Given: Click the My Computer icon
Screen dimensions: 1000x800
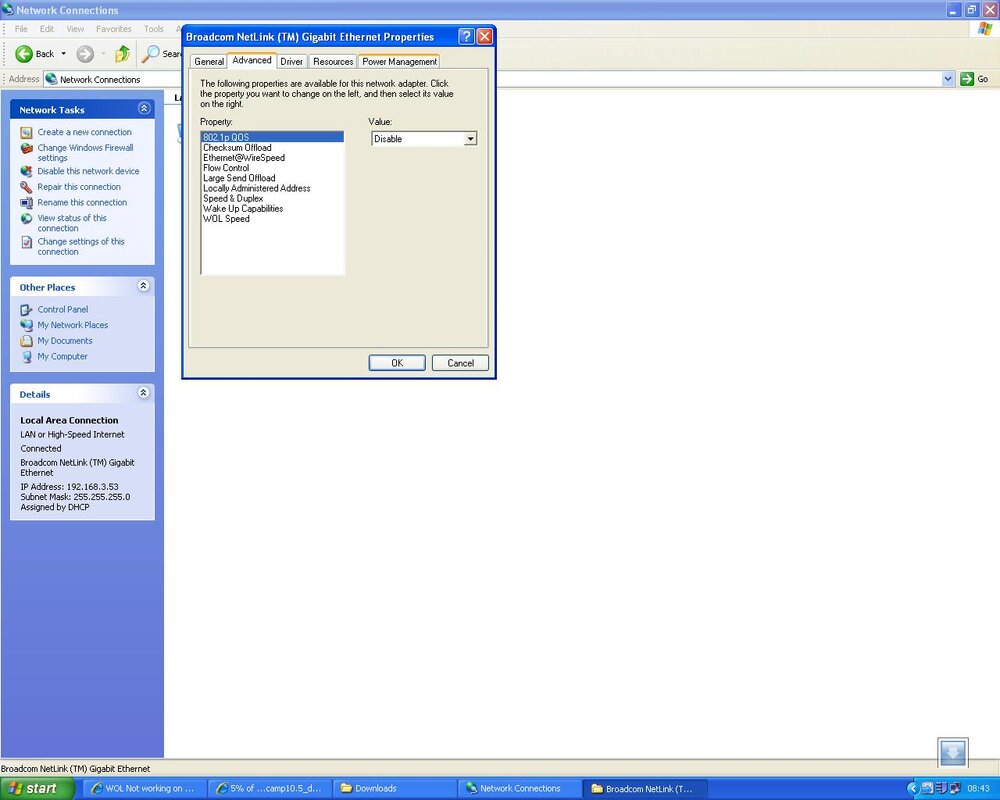Looking at the screenshot, I should (26, 357).
